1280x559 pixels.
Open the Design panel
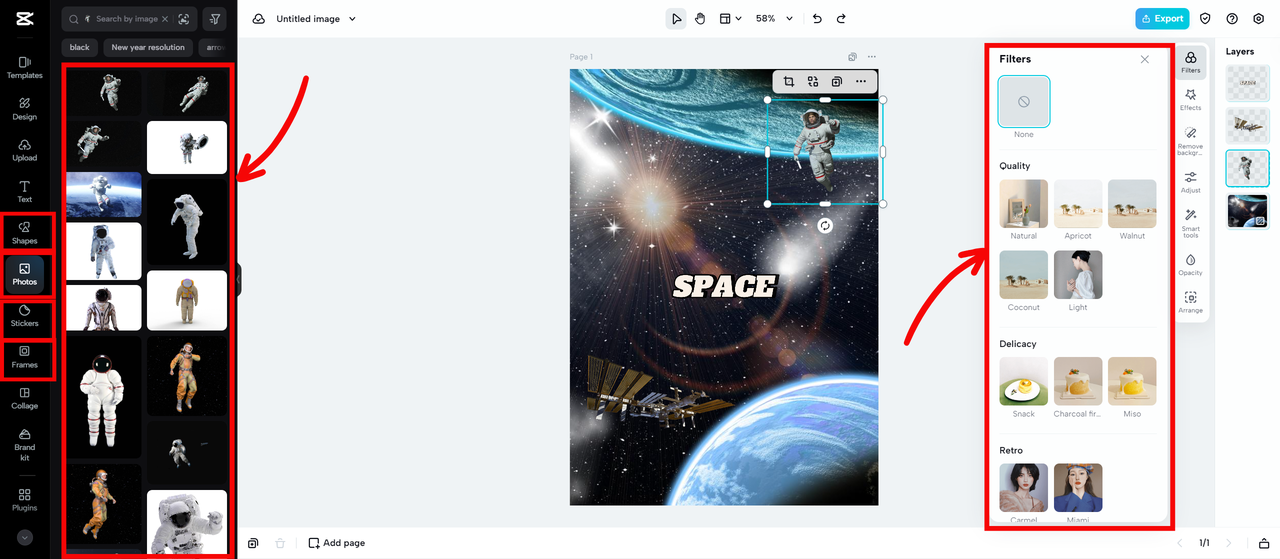pyautogui.click(x=24, y=109)
